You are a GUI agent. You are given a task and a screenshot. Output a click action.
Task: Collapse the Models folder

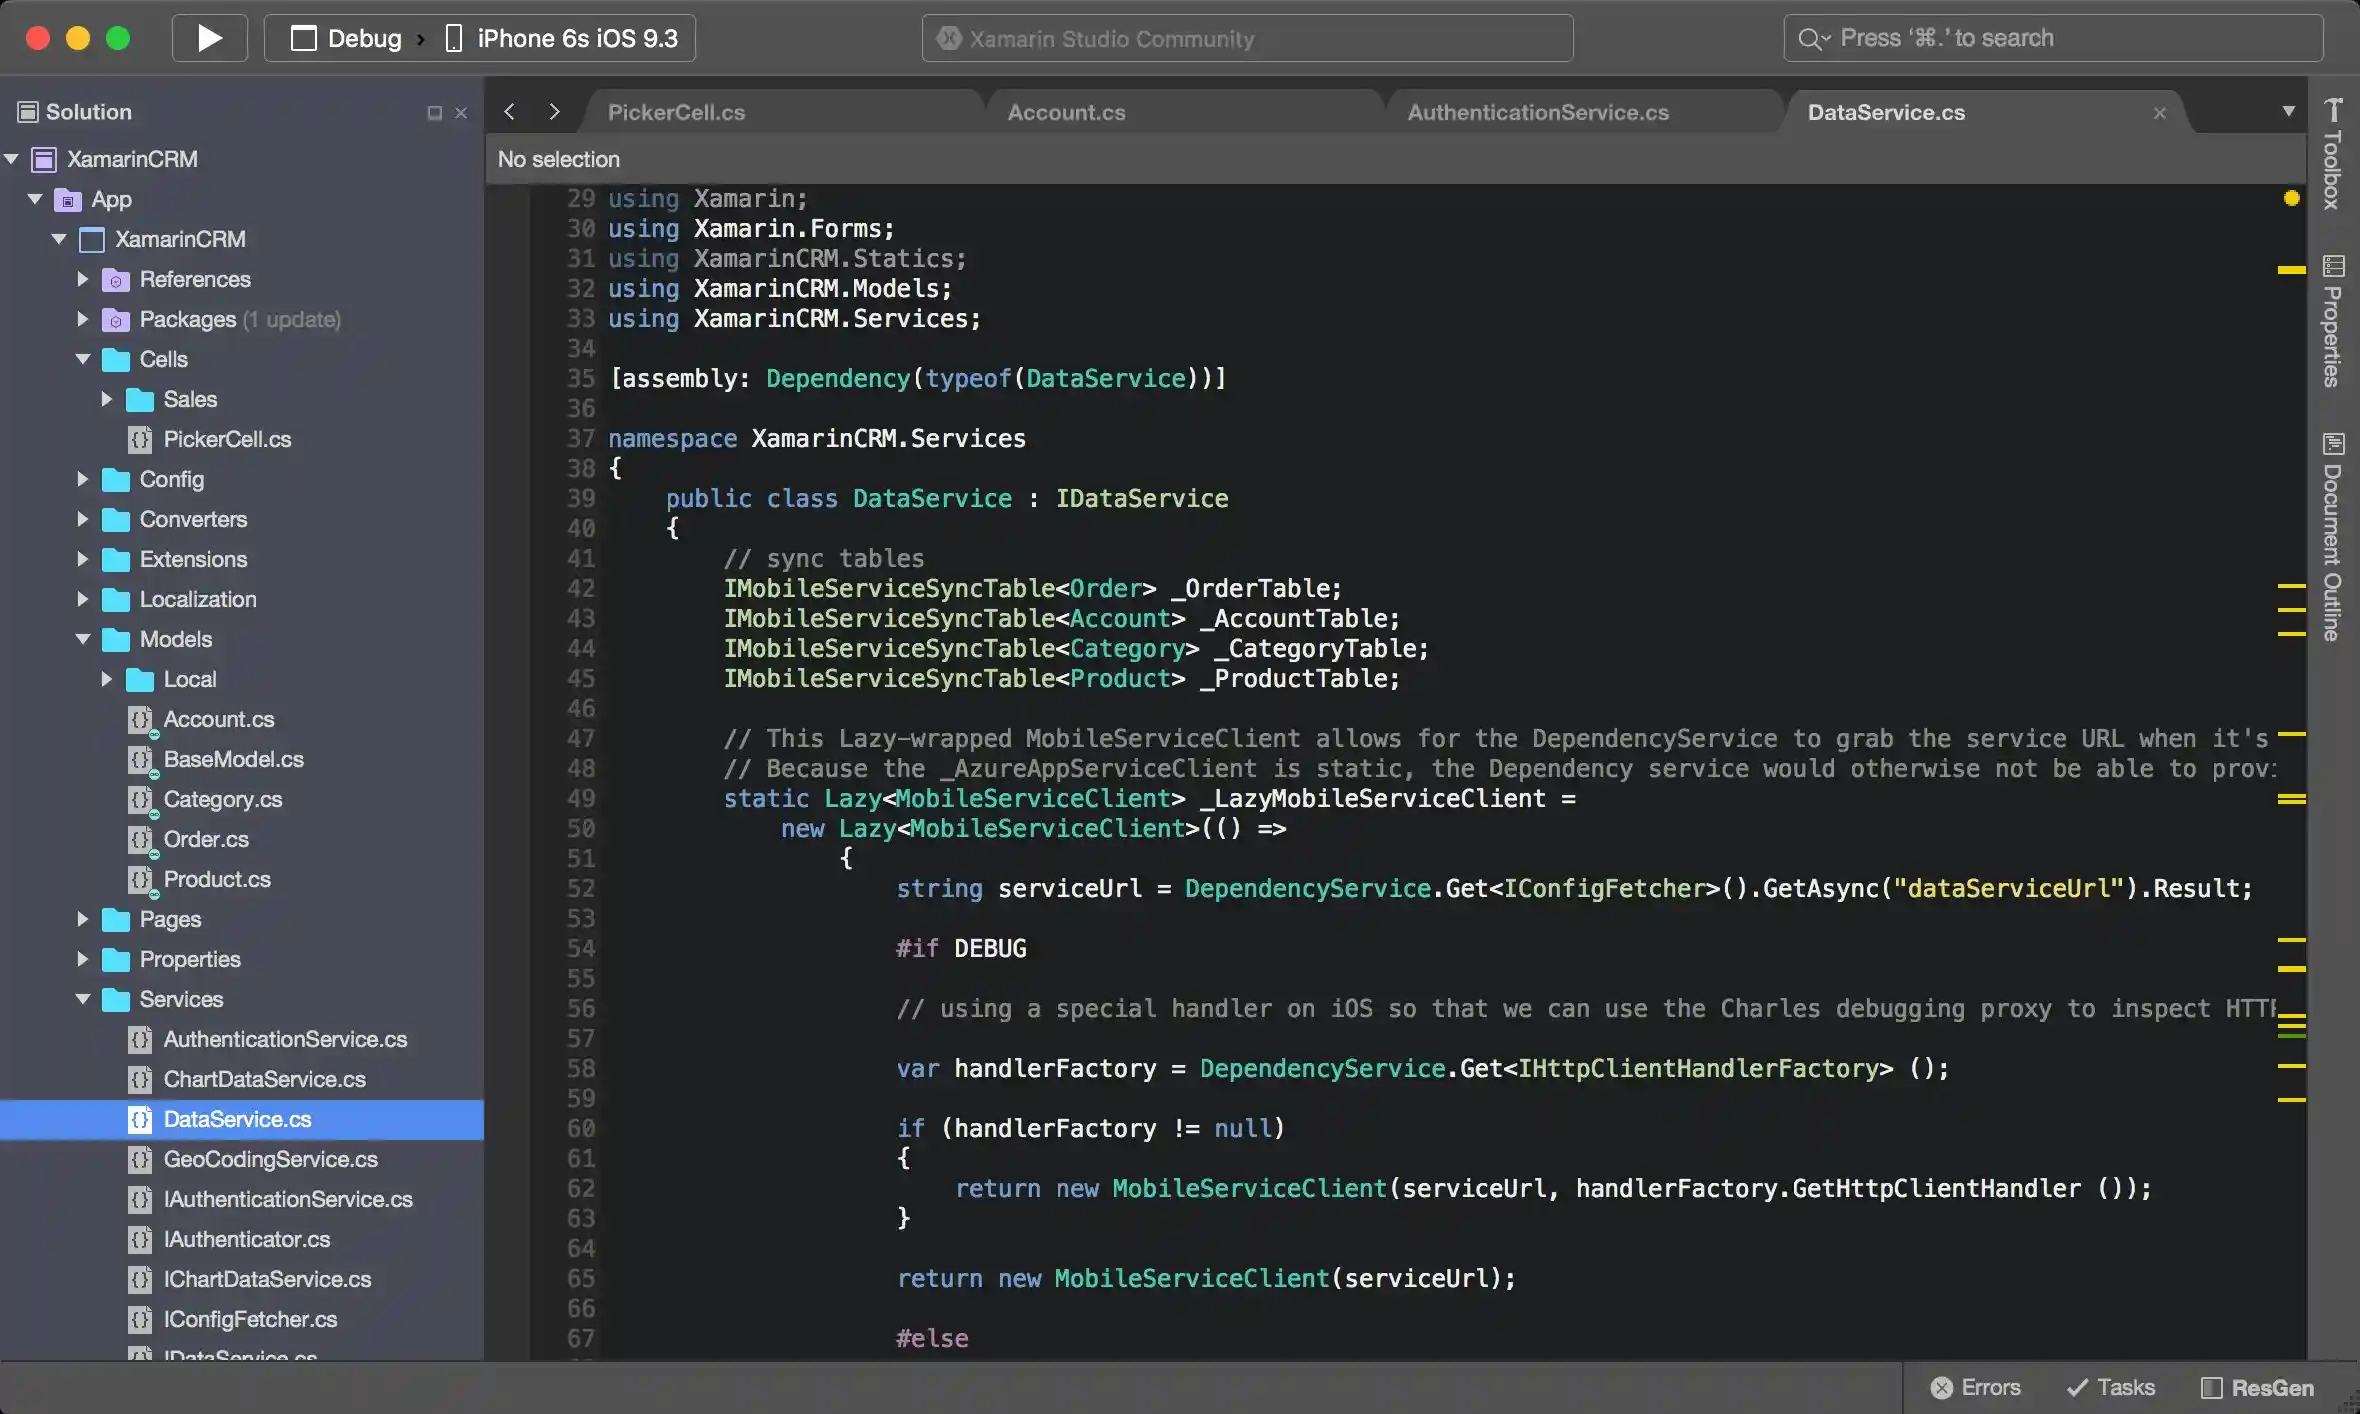(x=82, y=639)
